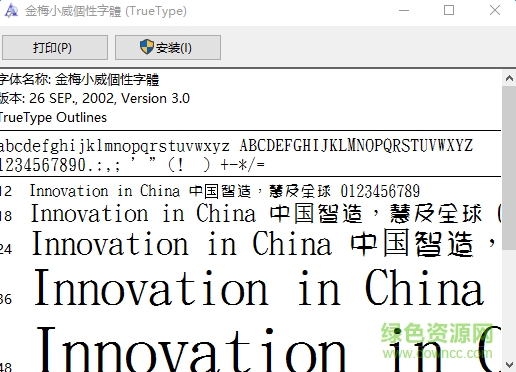Click the scrollbar up arrow

pyautogui.click(x=509, y=78)
